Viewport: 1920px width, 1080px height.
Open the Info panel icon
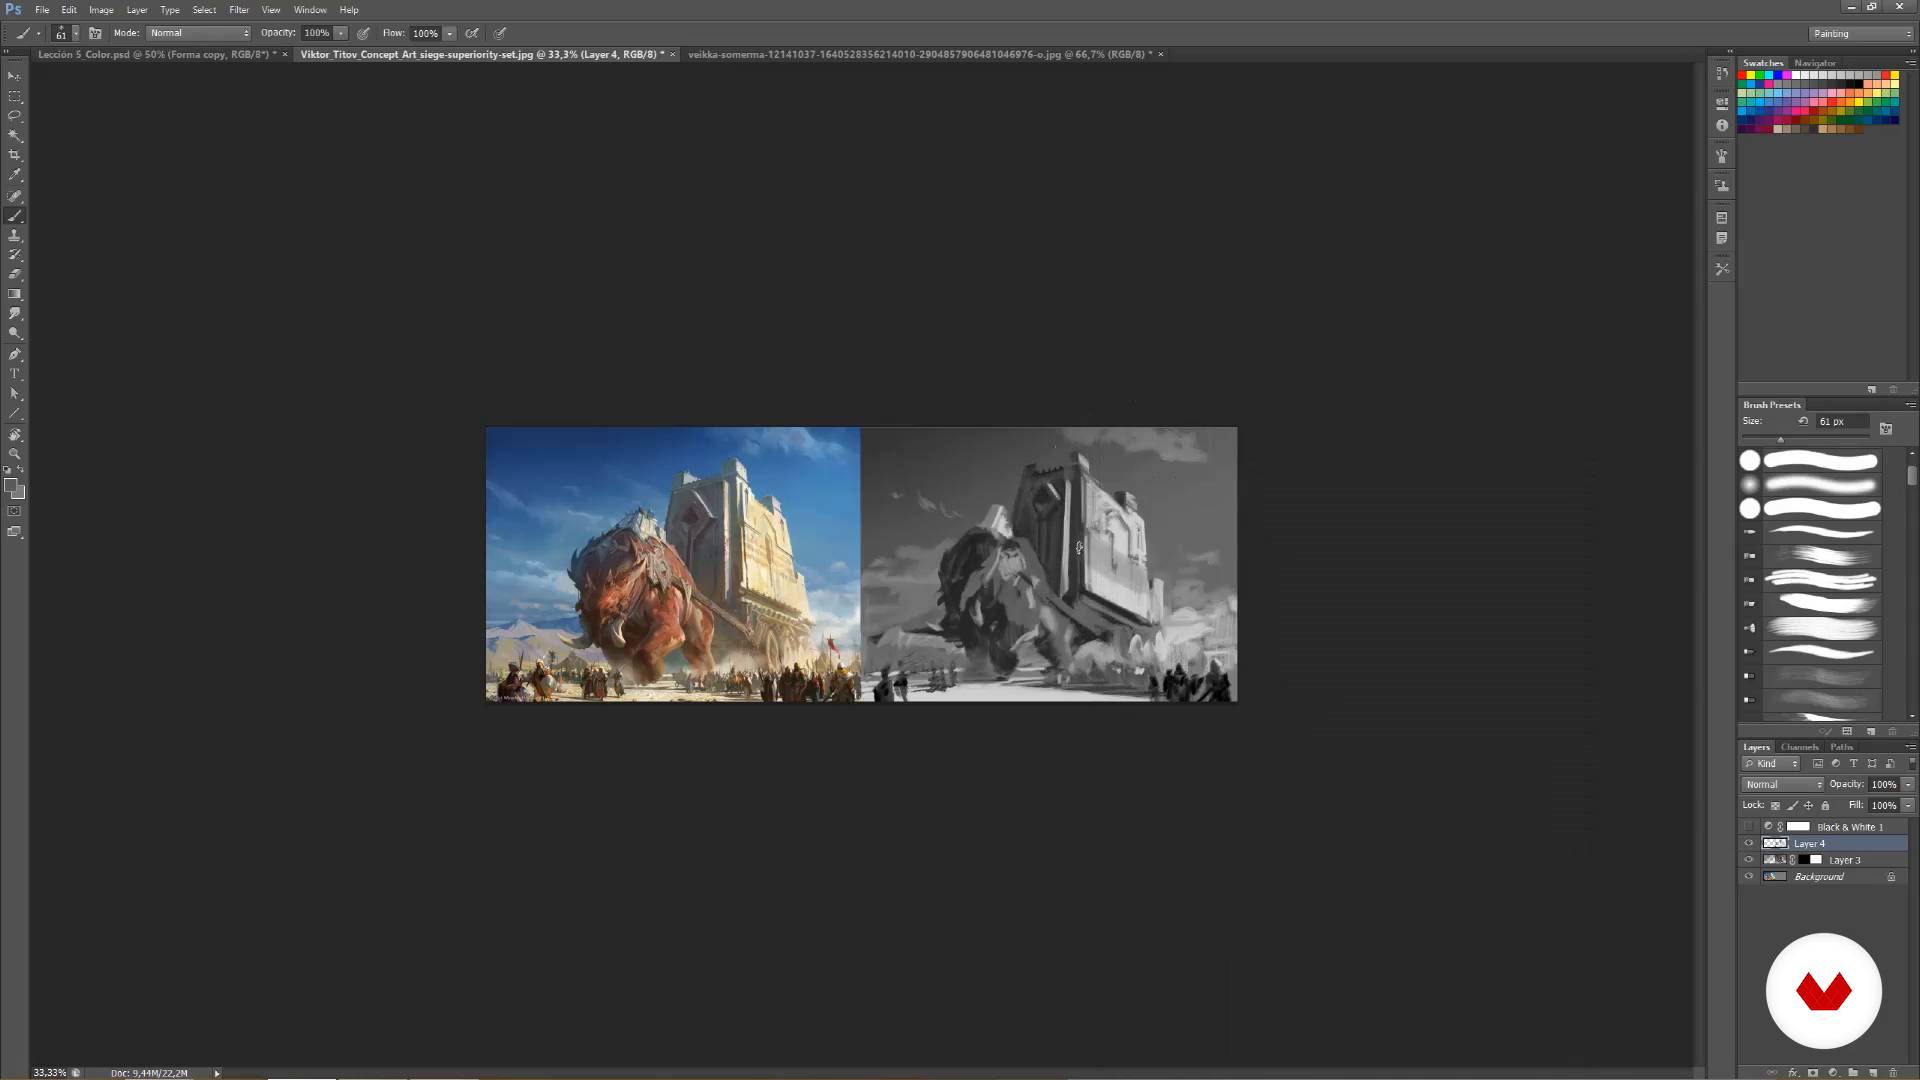pyautogui.click(x=1722, y=125)
